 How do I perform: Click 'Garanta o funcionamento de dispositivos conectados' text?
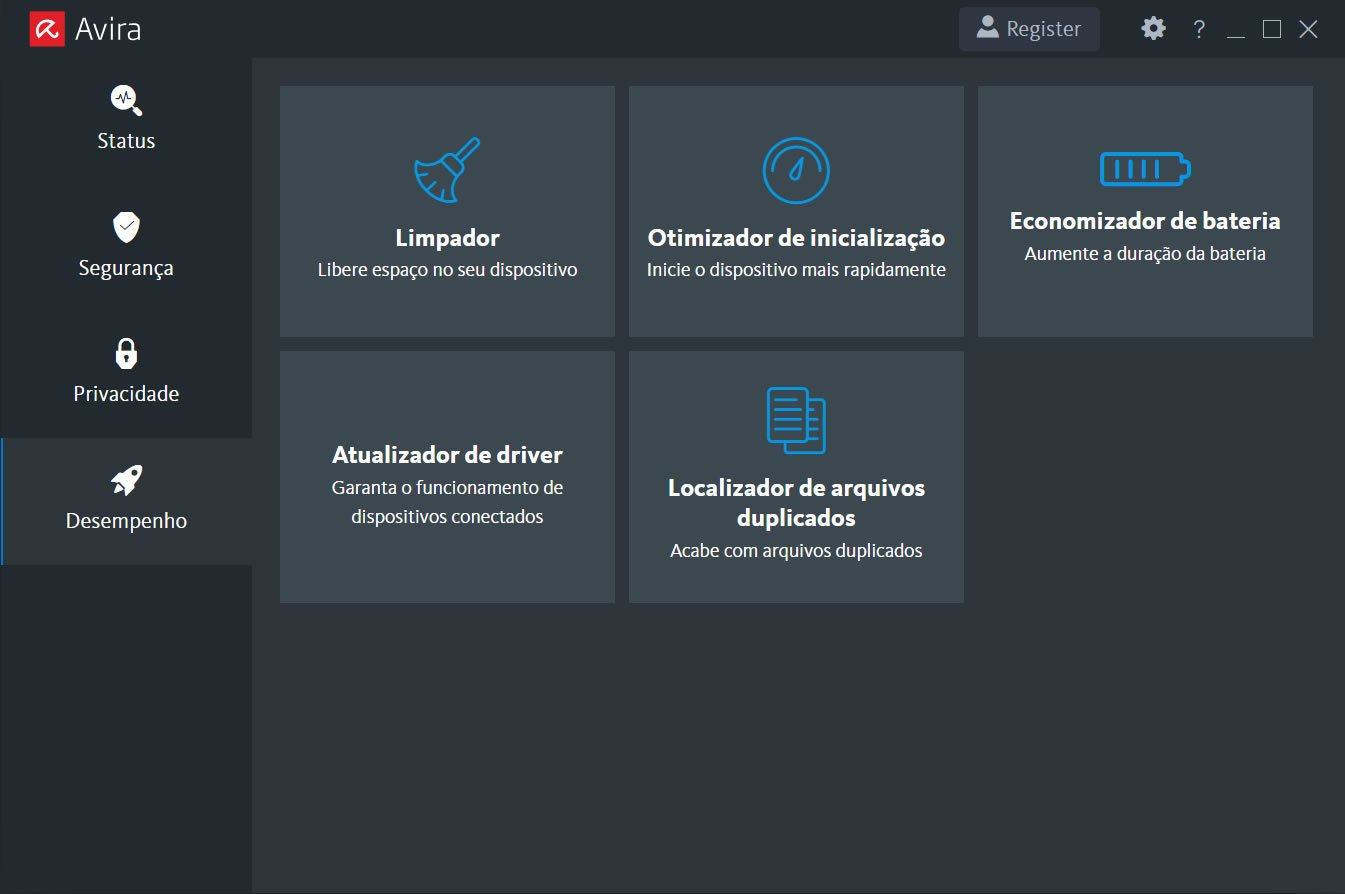[447, 502]
